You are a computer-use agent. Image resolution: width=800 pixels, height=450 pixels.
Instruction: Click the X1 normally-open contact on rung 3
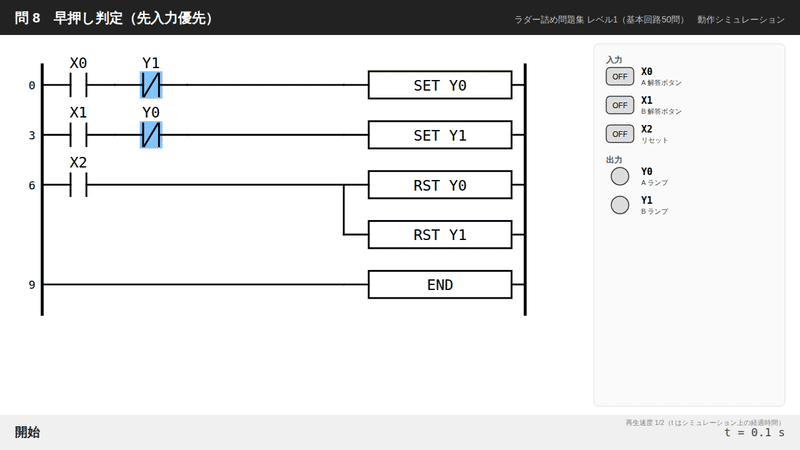pos(79,135)
